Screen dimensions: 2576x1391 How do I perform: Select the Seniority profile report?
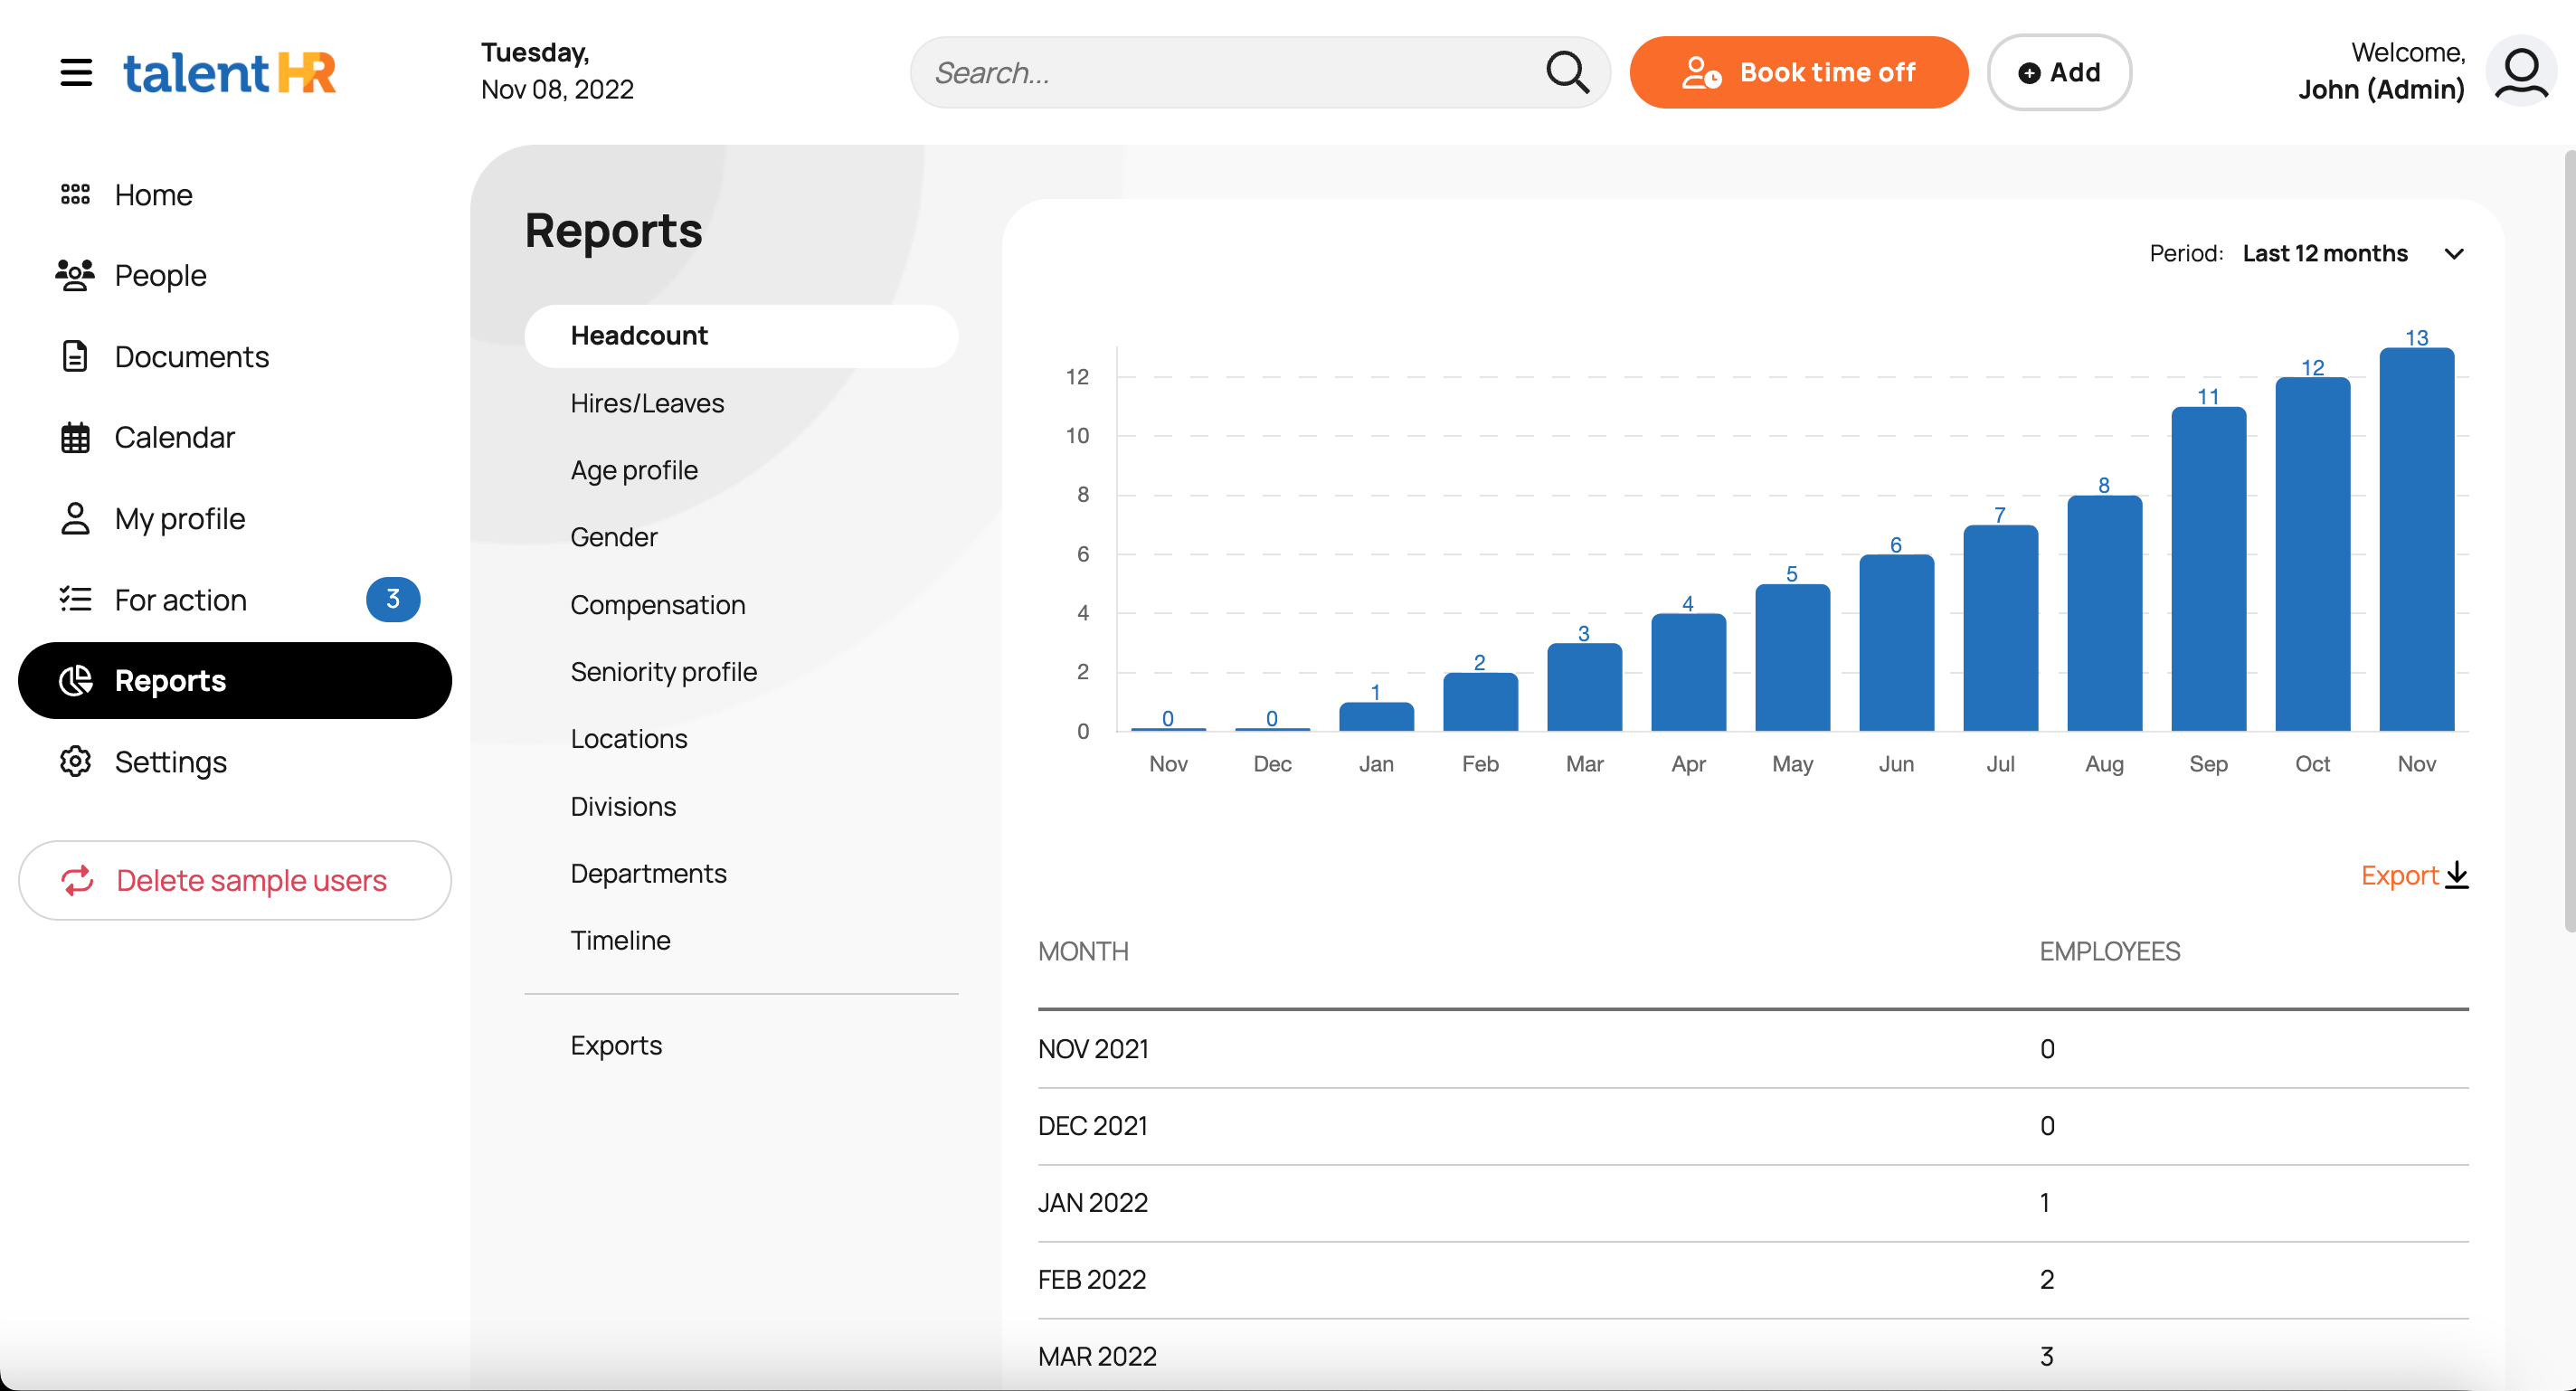663,672
